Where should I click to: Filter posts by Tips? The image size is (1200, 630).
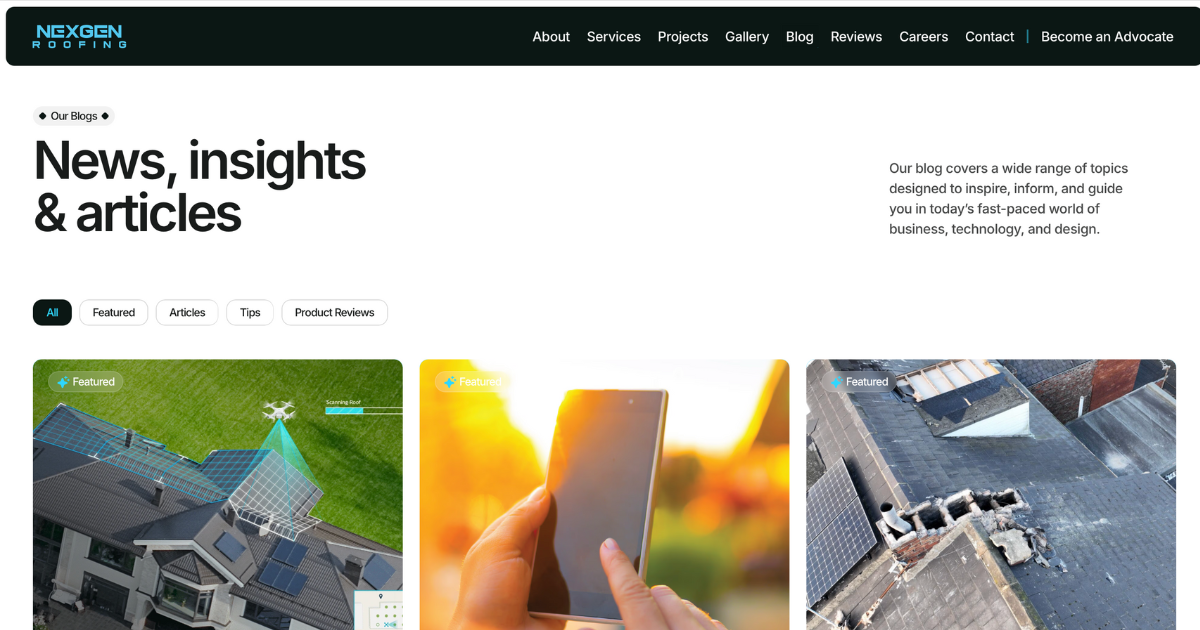[x=250, y=313]
